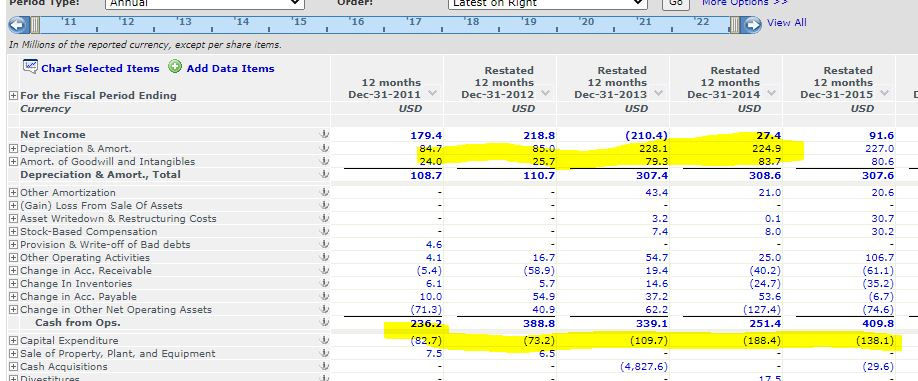Click the chart icon in the Change in Acc. Receivable row
This screenshot has width=918, height=381.
click(x=323, y=270)
